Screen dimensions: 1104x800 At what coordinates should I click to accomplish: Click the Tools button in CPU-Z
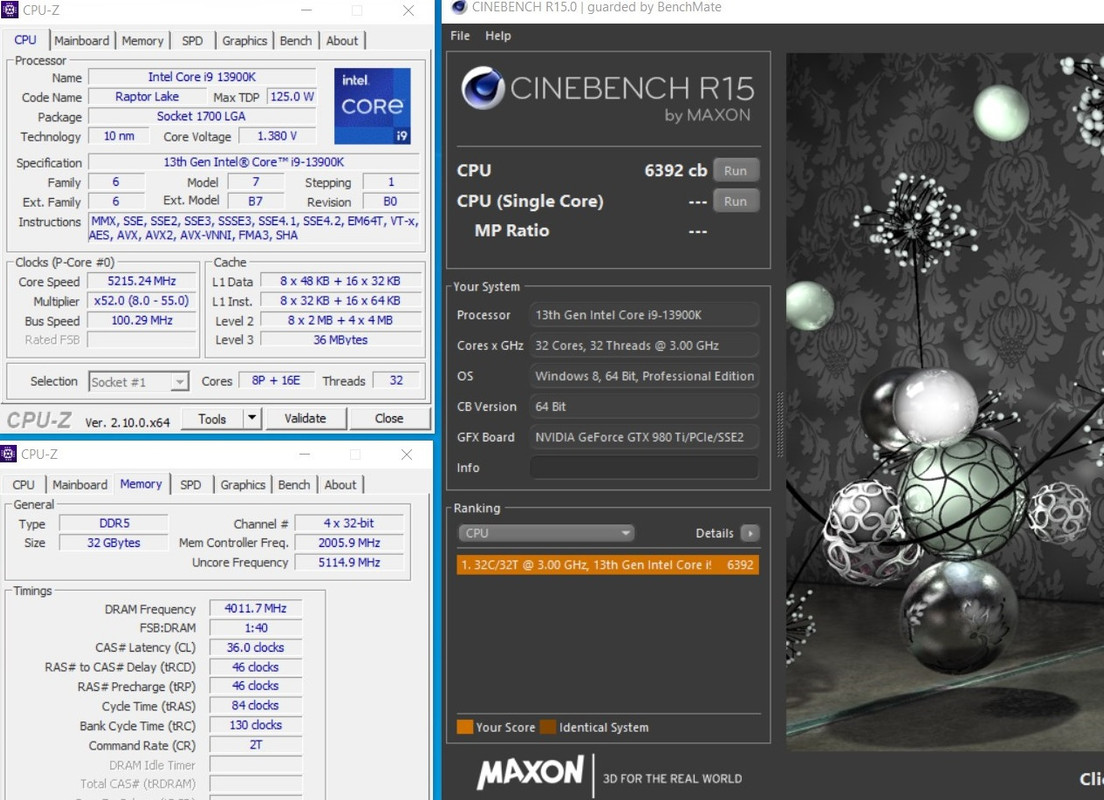pos(212,418)
